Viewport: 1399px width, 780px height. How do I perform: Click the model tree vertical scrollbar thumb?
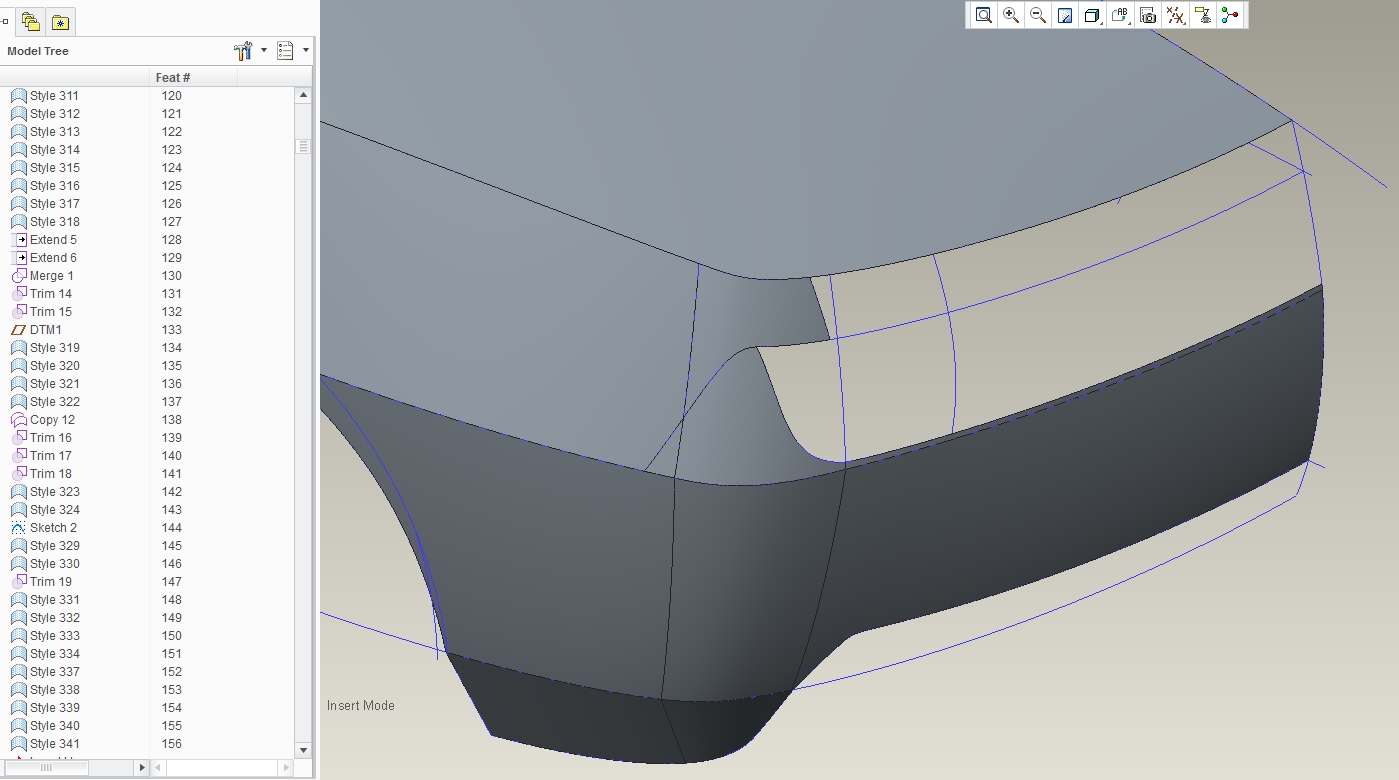pyautogui.click(x=304, y=146)
